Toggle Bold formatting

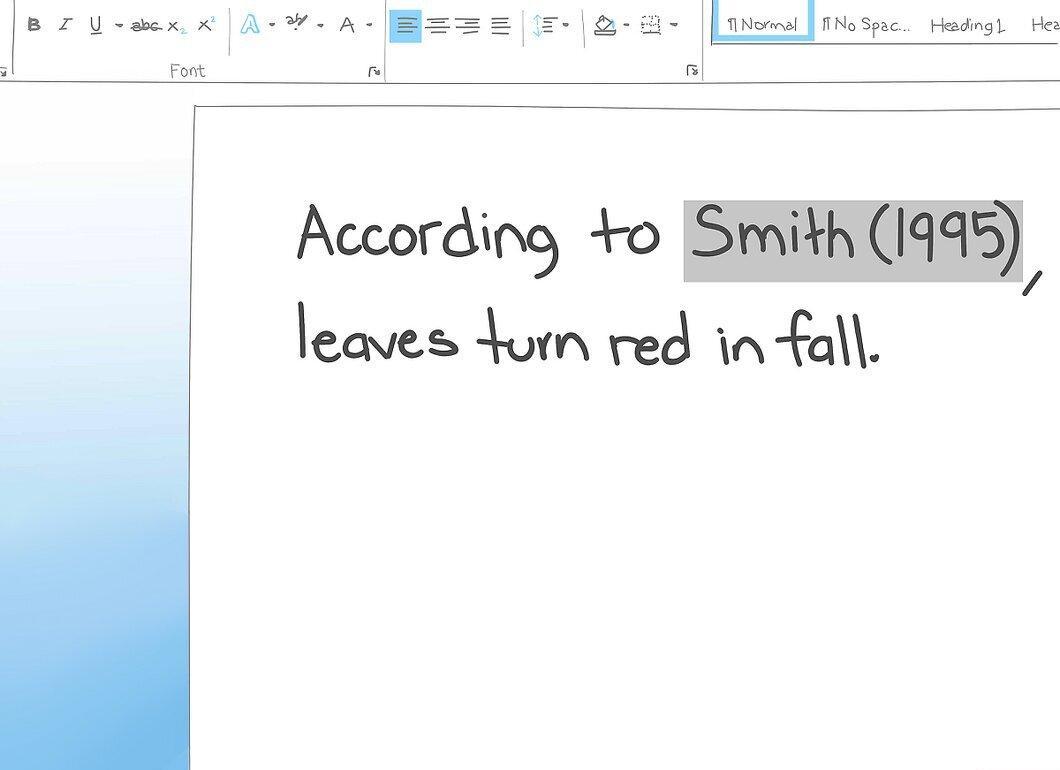pos(34,25)
